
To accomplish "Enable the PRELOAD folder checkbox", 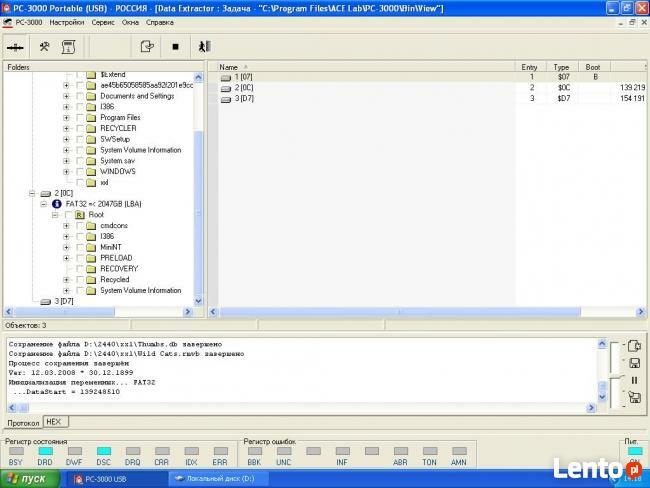I will [79, 258].
